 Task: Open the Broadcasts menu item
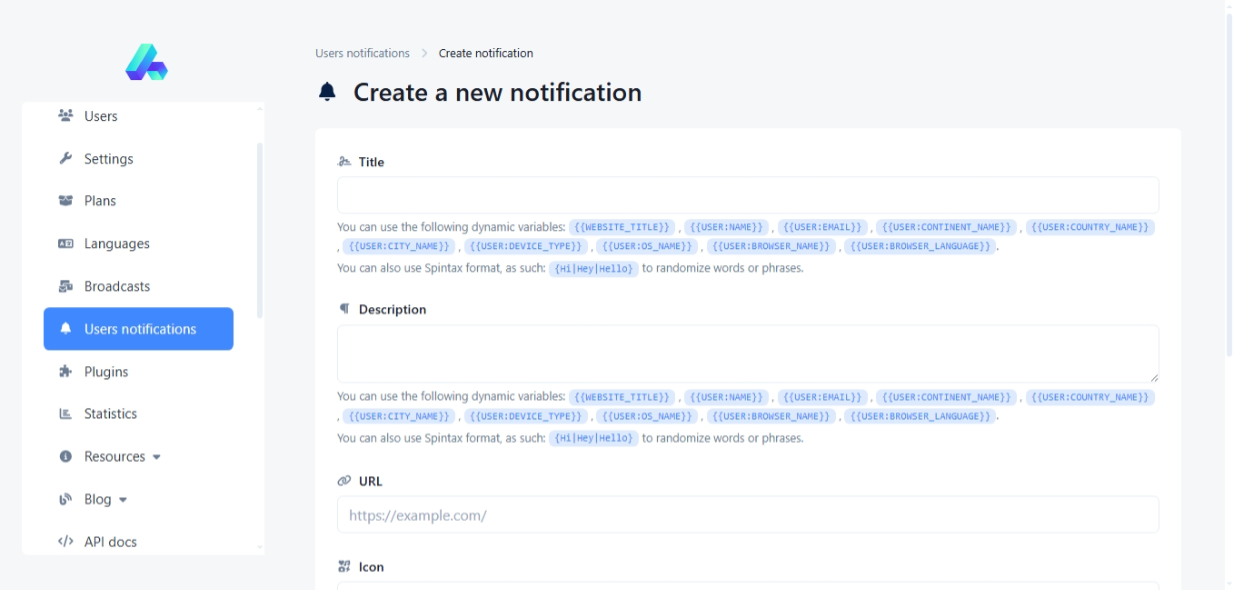pos(116,287)
